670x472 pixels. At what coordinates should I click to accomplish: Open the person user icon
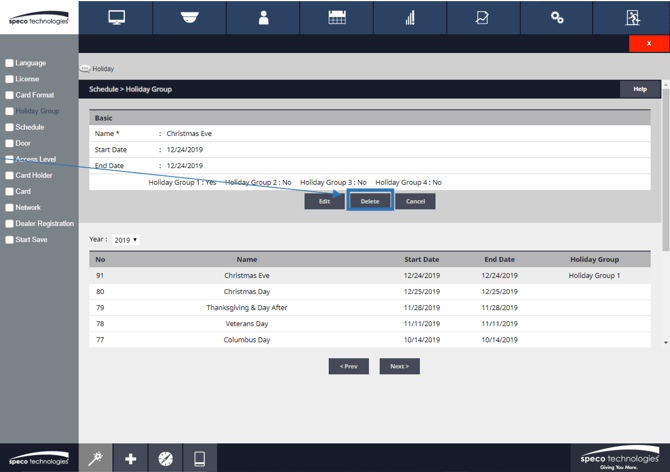pos(264,18)
